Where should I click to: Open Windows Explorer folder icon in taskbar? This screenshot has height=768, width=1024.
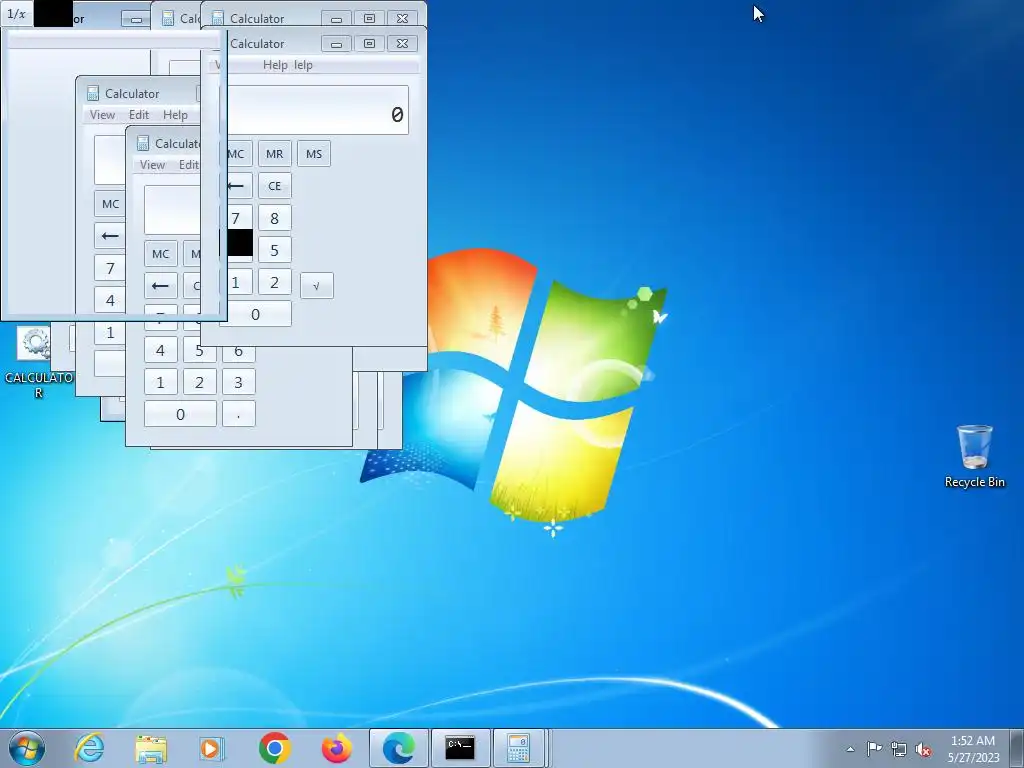151,748
